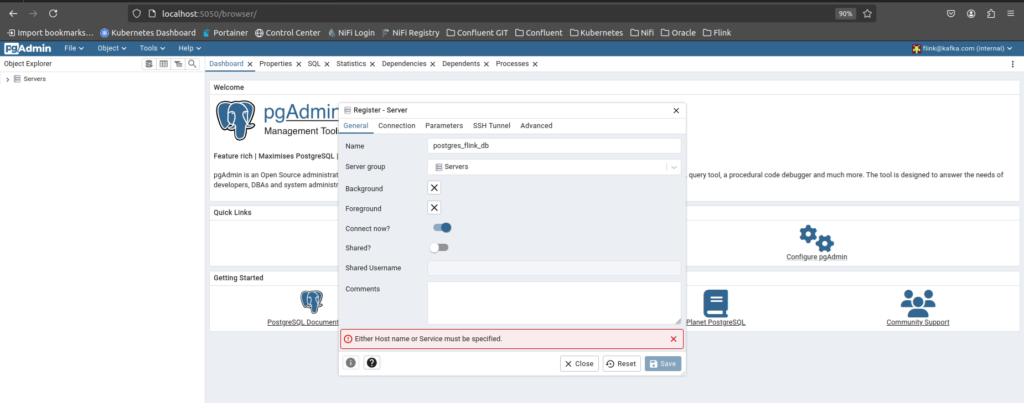Viewport: 1024px width, 403px height.
Task: Enable the Shared switch
Action: pos(438,247)
